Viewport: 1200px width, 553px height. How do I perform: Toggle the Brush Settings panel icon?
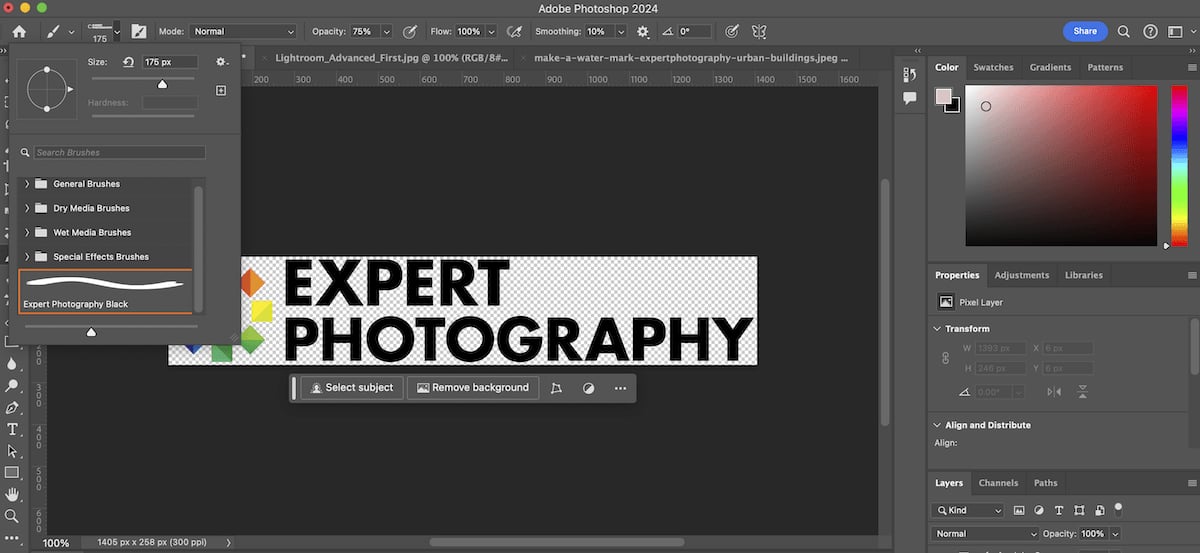click(x=138, y=32)
